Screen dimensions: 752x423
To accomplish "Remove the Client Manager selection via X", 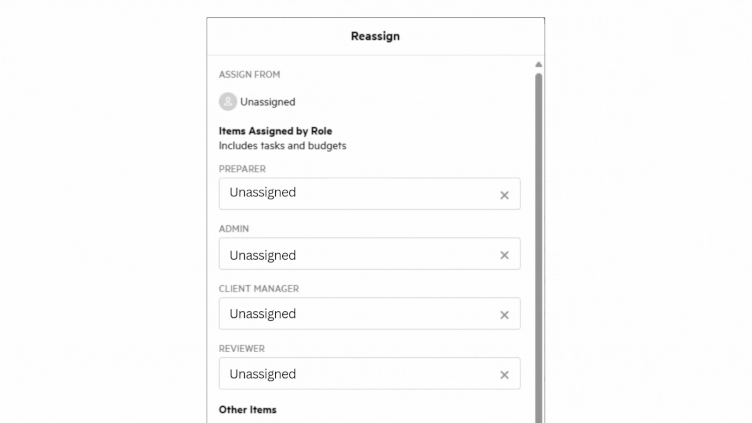I will pyautogui.click(x=504, y=315).
